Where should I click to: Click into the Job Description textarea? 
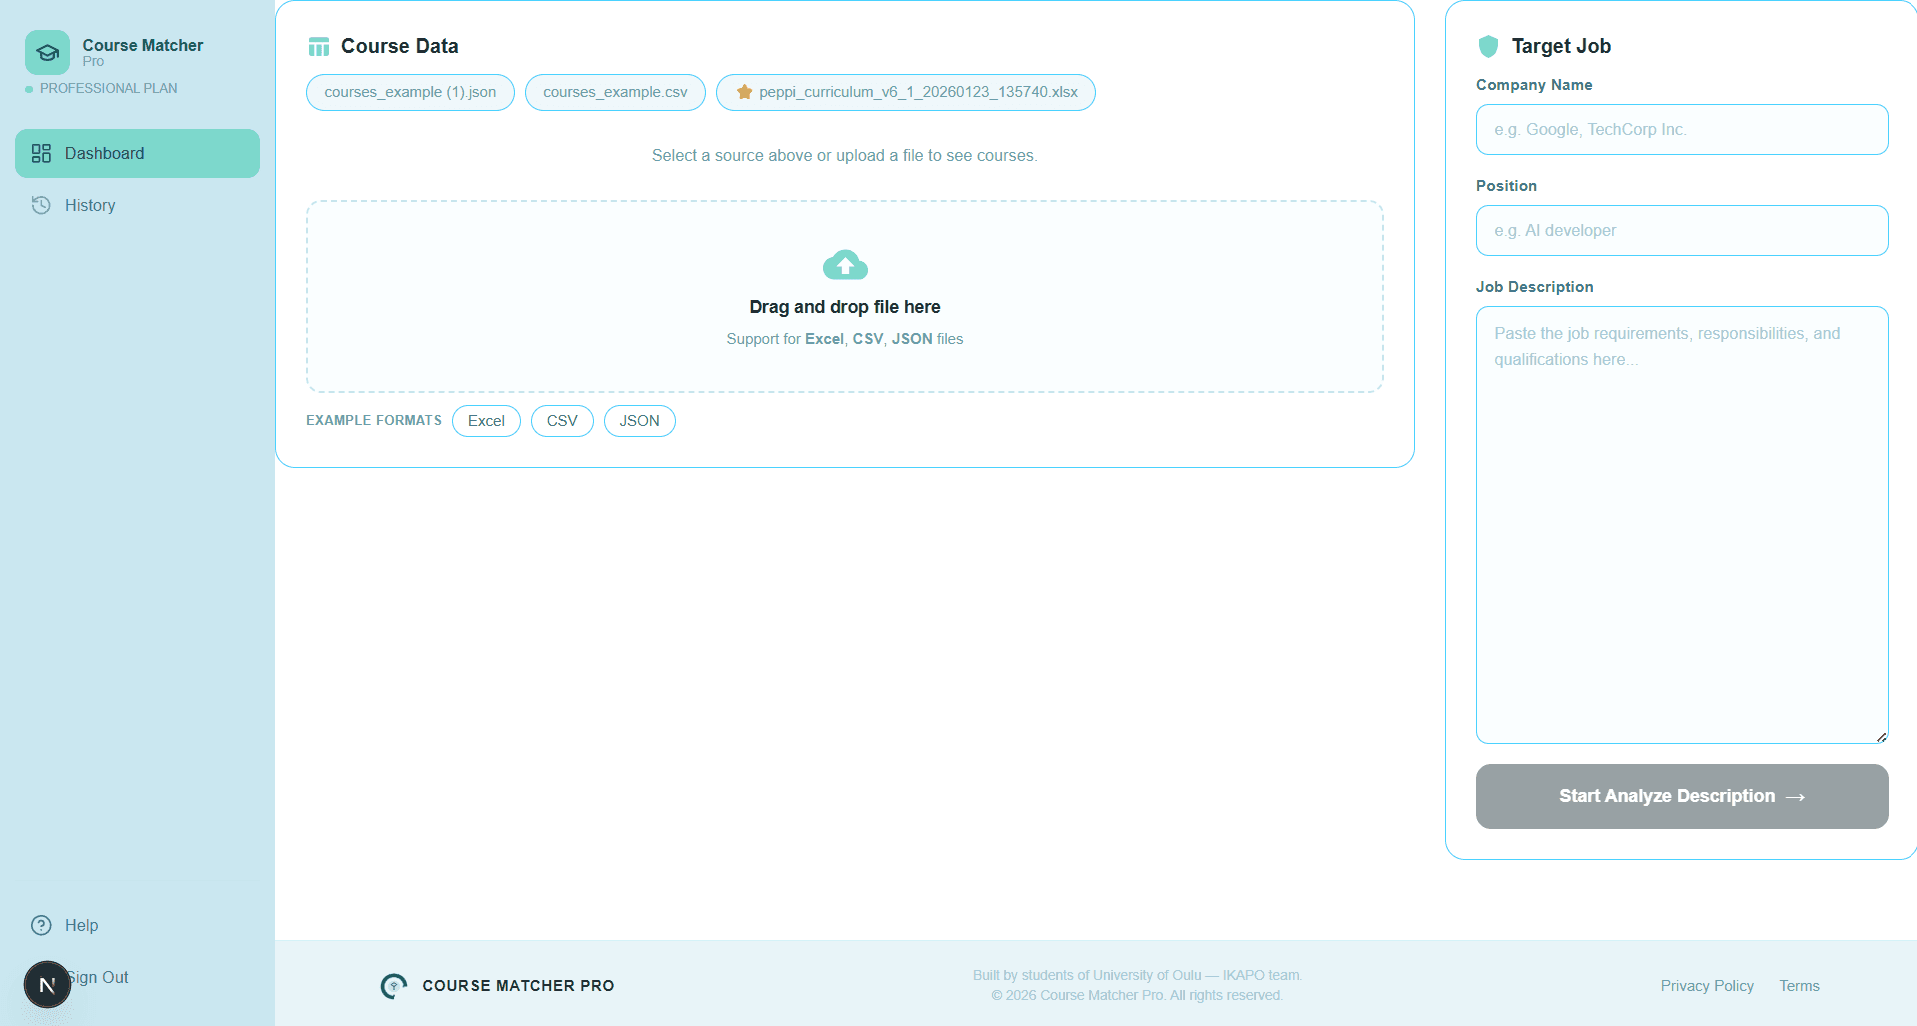(1682, 525)
